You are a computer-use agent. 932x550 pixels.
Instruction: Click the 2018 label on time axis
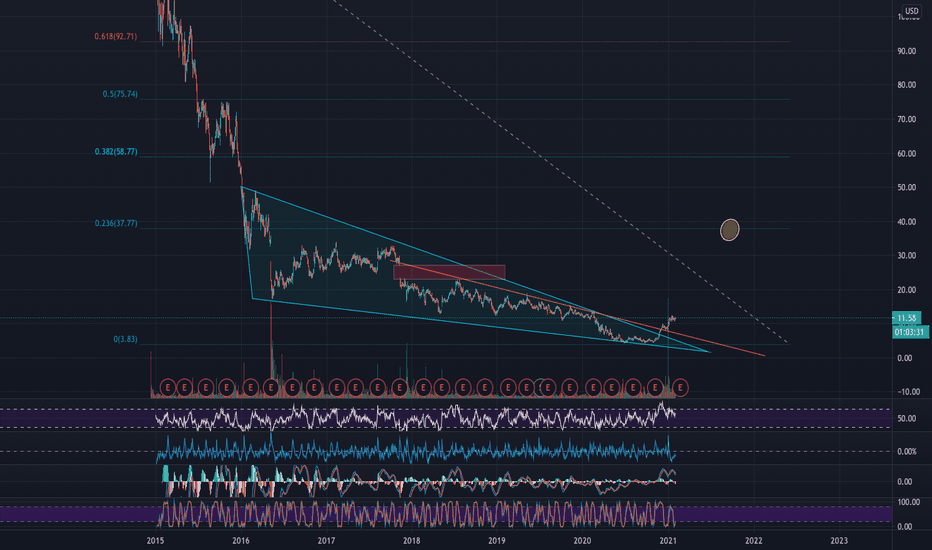tap(411, 540)
